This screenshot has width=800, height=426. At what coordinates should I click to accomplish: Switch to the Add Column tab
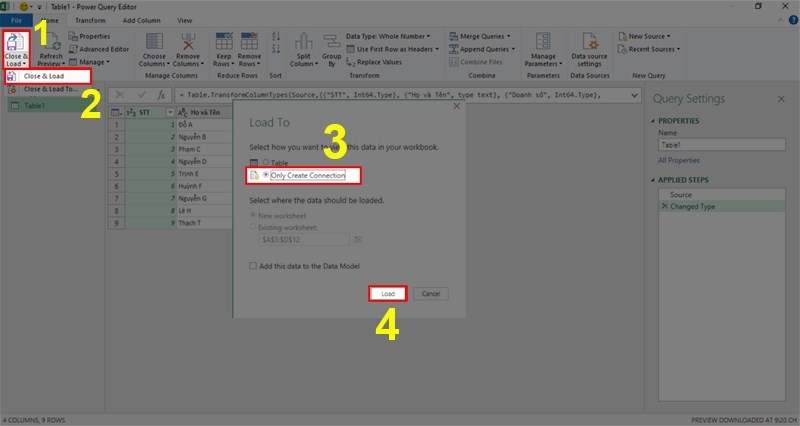(141, 20)
